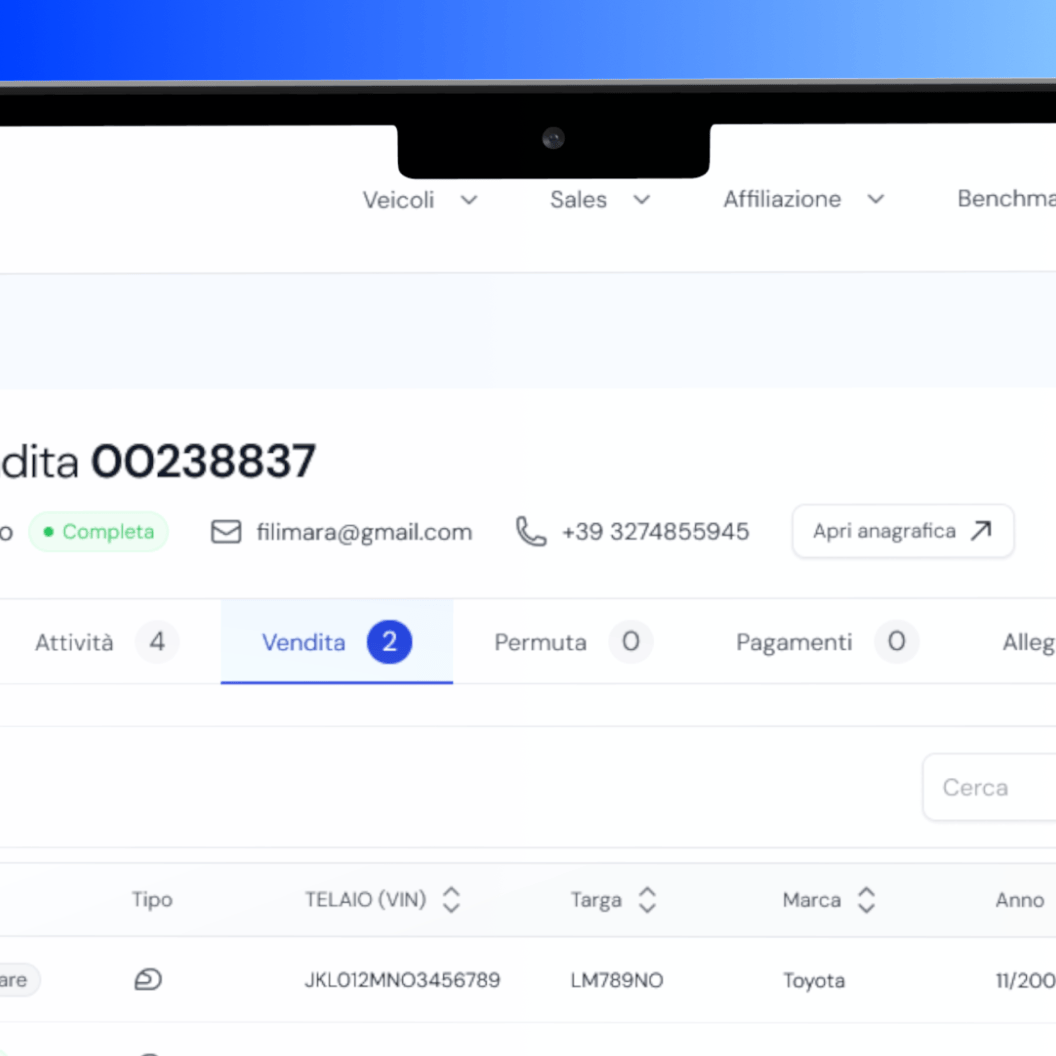Click the sale number 00238837 heading
The width and height of the screenshot is (1056, 1056).
[x=203, y=461]
